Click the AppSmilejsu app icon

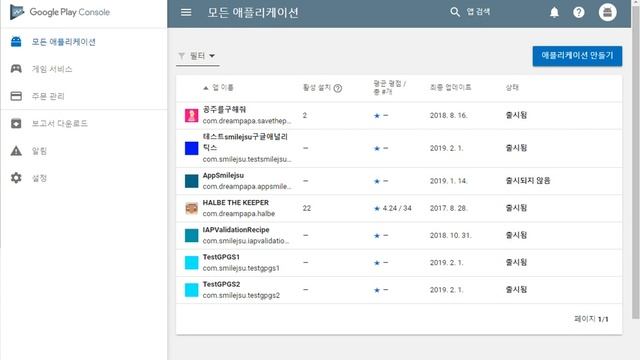coord(191,181)
